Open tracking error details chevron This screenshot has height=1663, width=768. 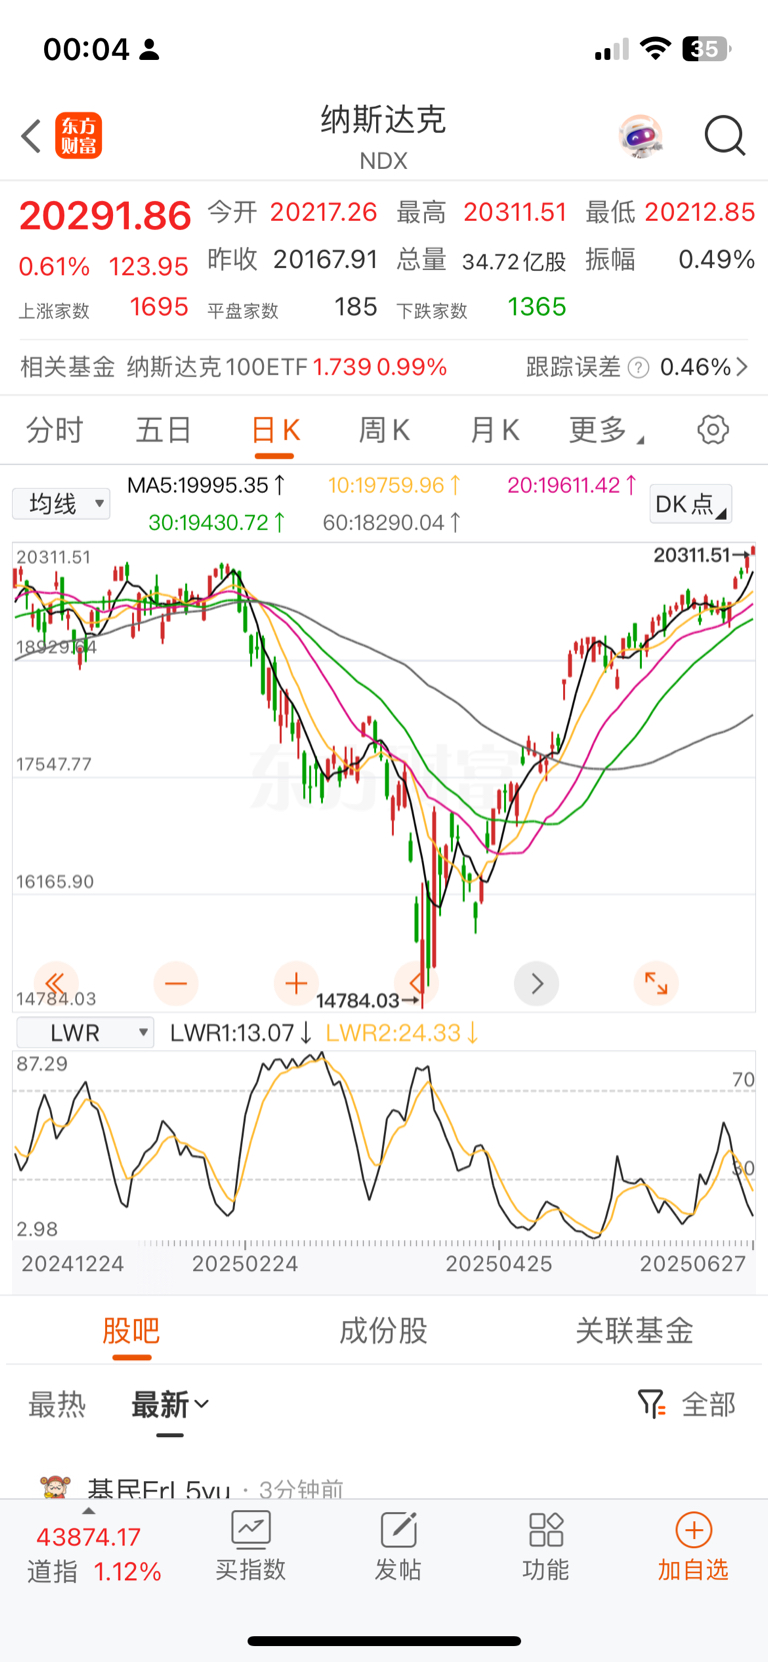pyautogui.click(x=742, y=368)
